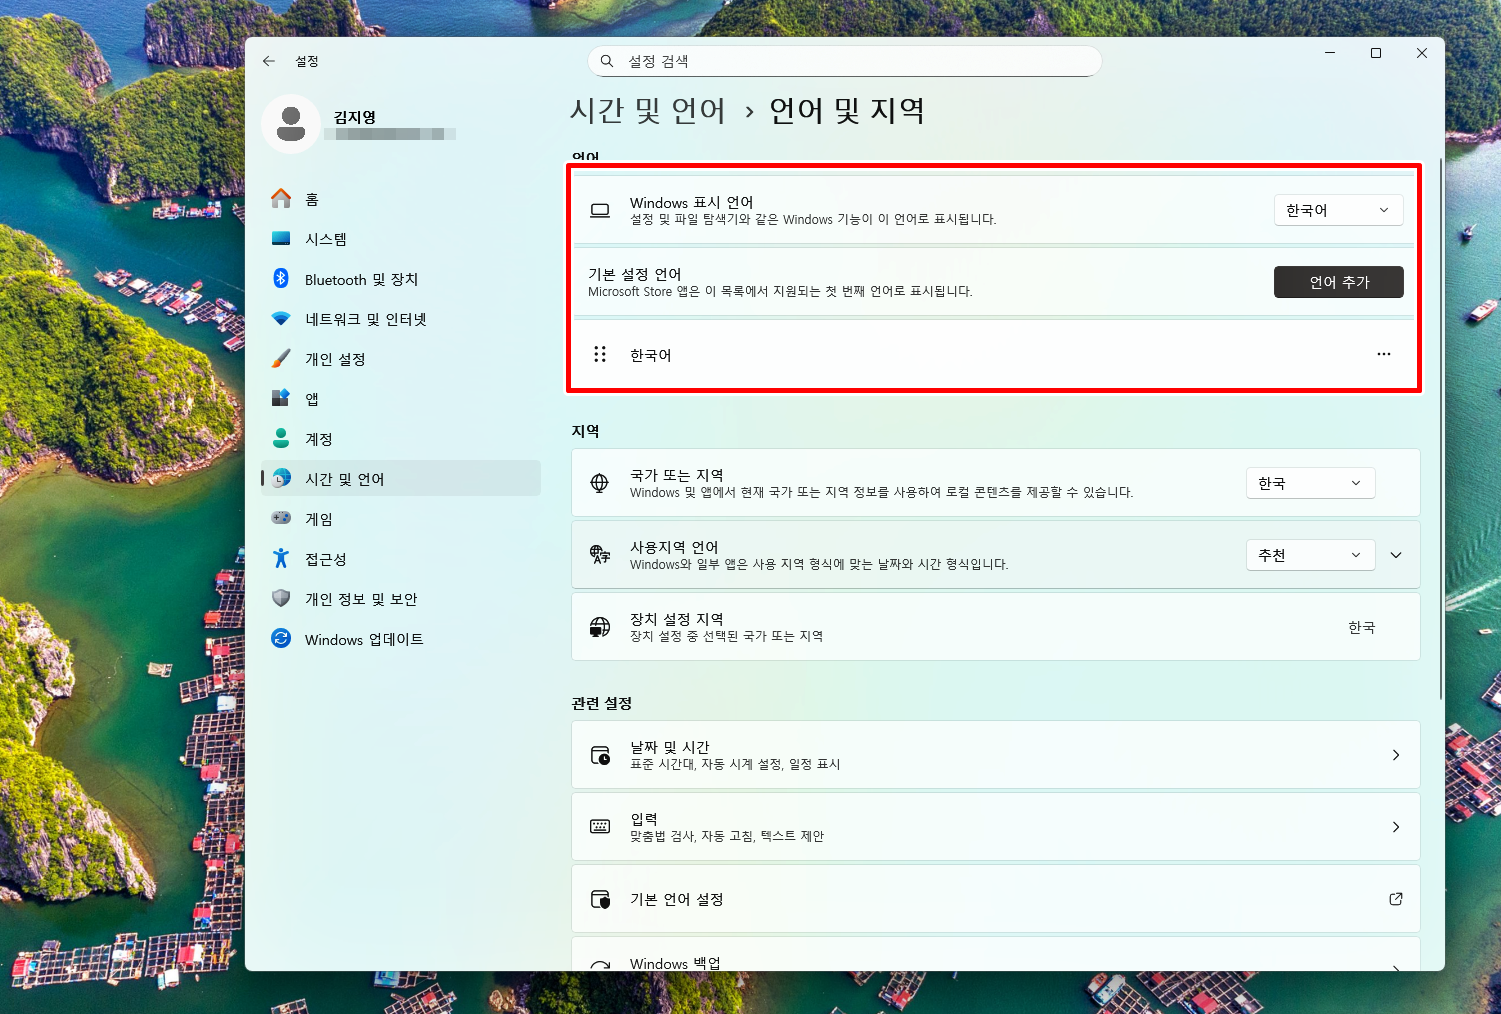The width and height of the screenshot is (1501, 1014).
Task: Open the 날짜 및 시간 row title
Action: (670, 747)
